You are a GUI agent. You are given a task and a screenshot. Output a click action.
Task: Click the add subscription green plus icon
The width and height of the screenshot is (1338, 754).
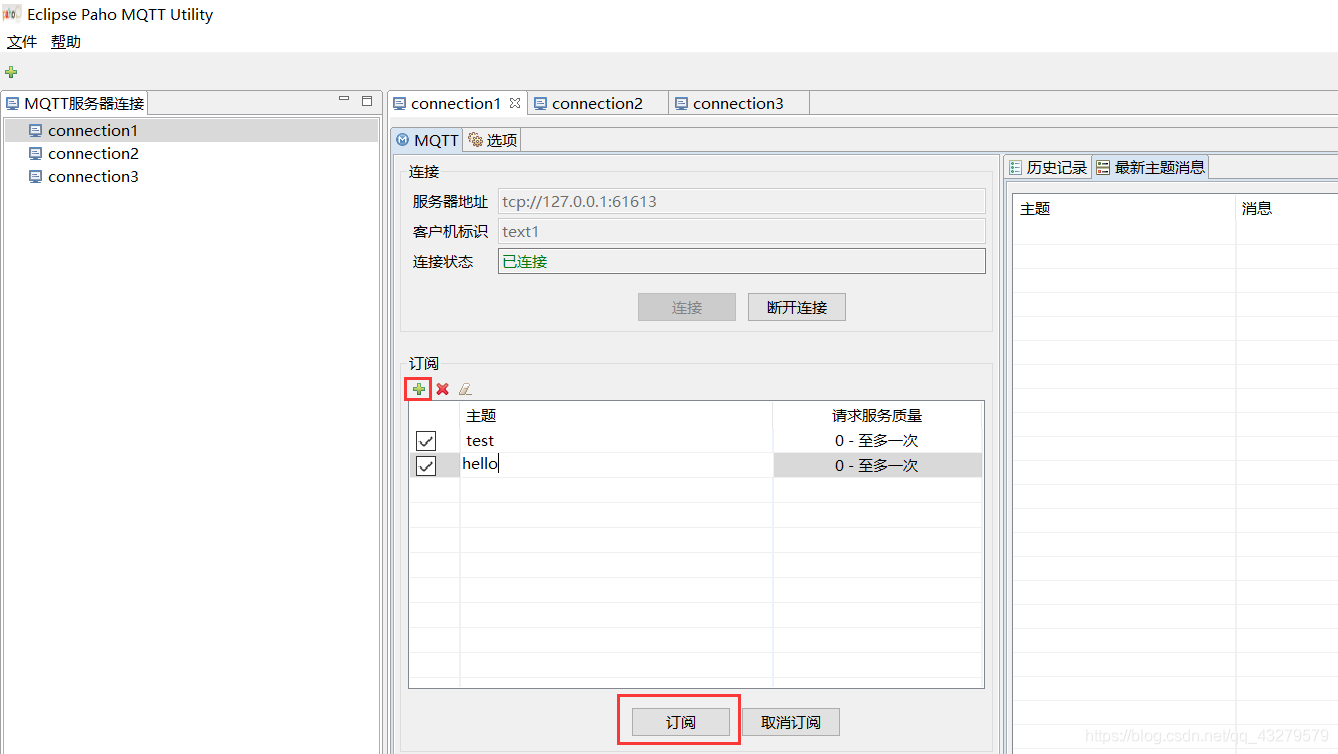pyautogui.click(x=419, y=389)
